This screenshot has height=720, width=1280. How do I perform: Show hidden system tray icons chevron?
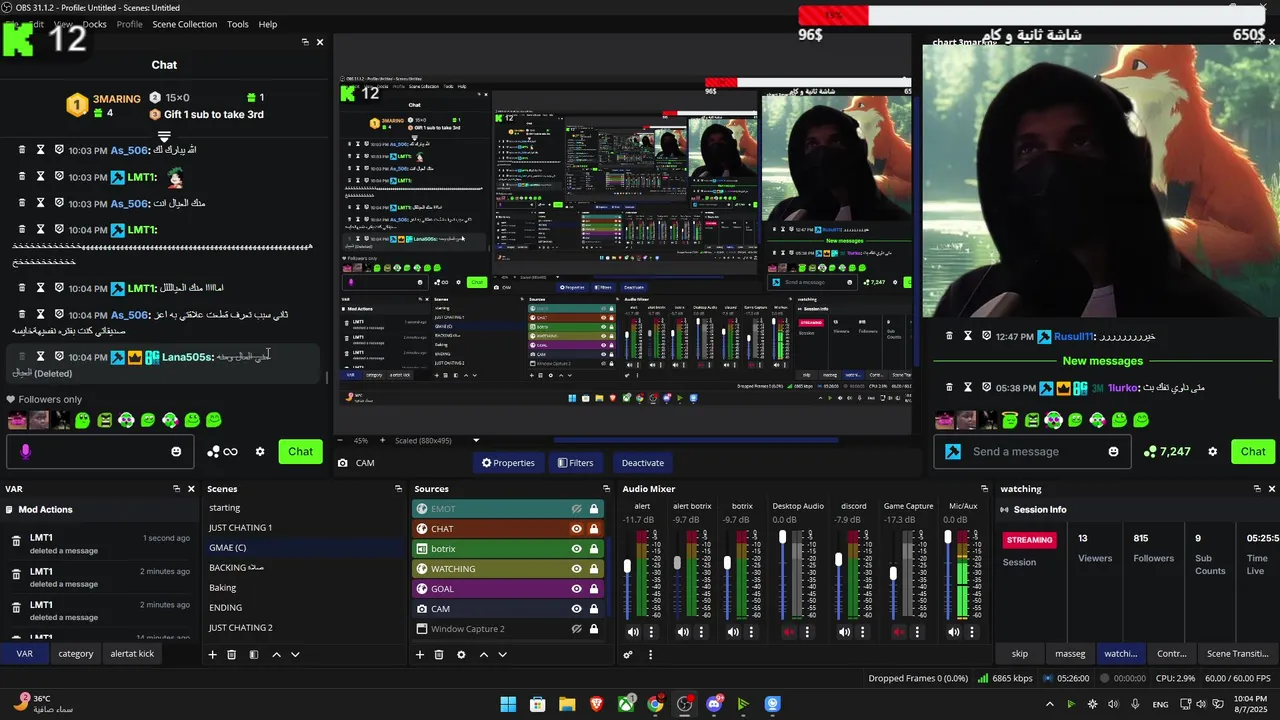pos(1049,704)
